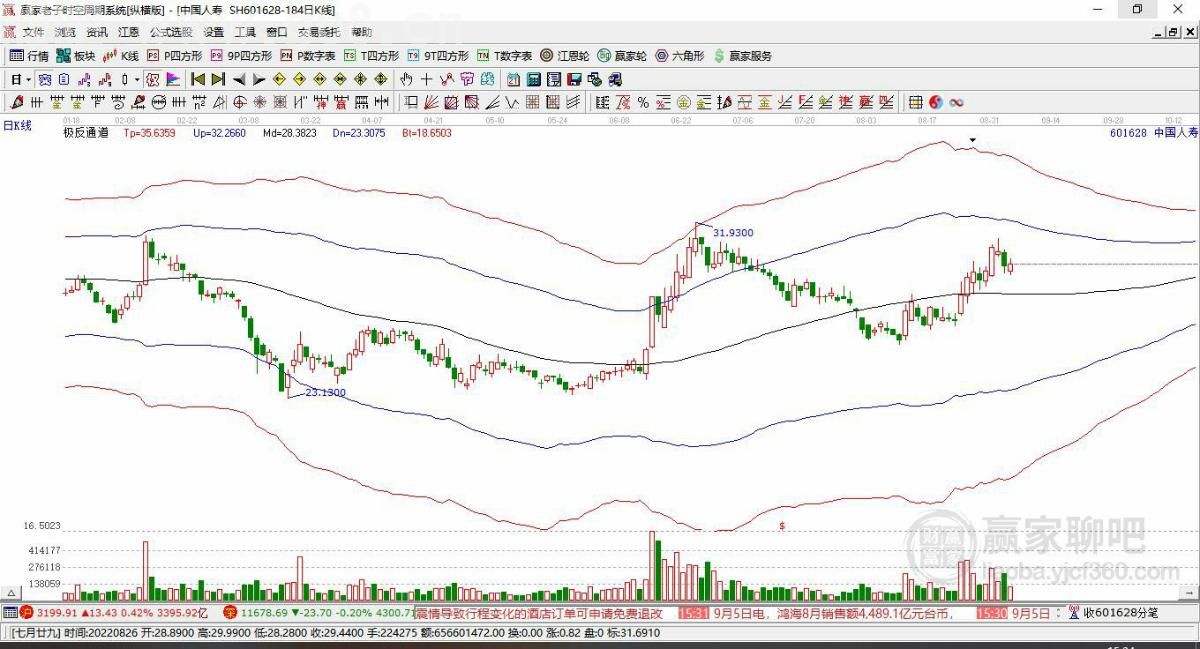Viewport: 1200px width, 649px height.
Task: Click the 板块 toolbar button
Action: (76, 56)
